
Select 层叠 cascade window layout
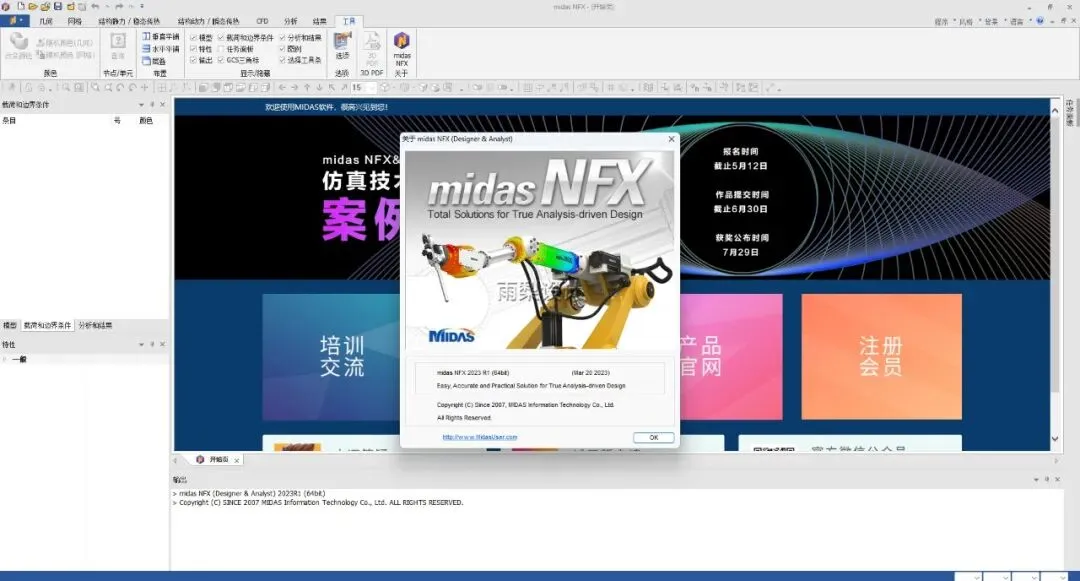tap(154, 61)
